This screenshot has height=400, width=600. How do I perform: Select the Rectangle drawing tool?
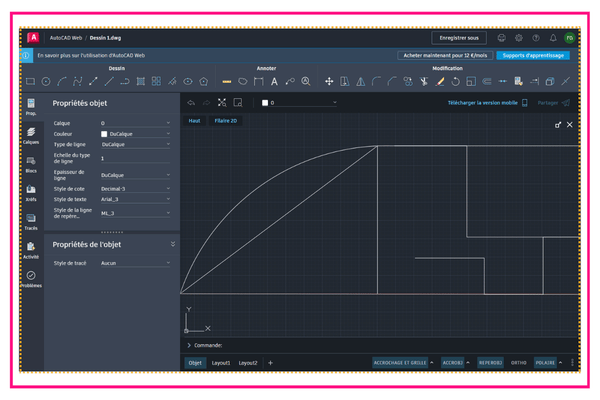click(30, 81)
